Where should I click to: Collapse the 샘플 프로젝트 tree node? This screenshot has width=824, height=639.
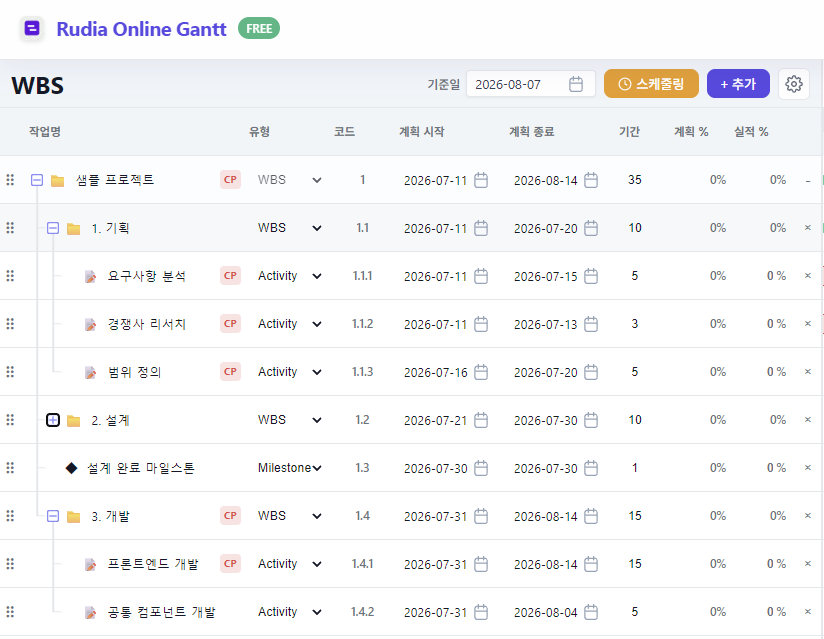(x=37, y=180)
